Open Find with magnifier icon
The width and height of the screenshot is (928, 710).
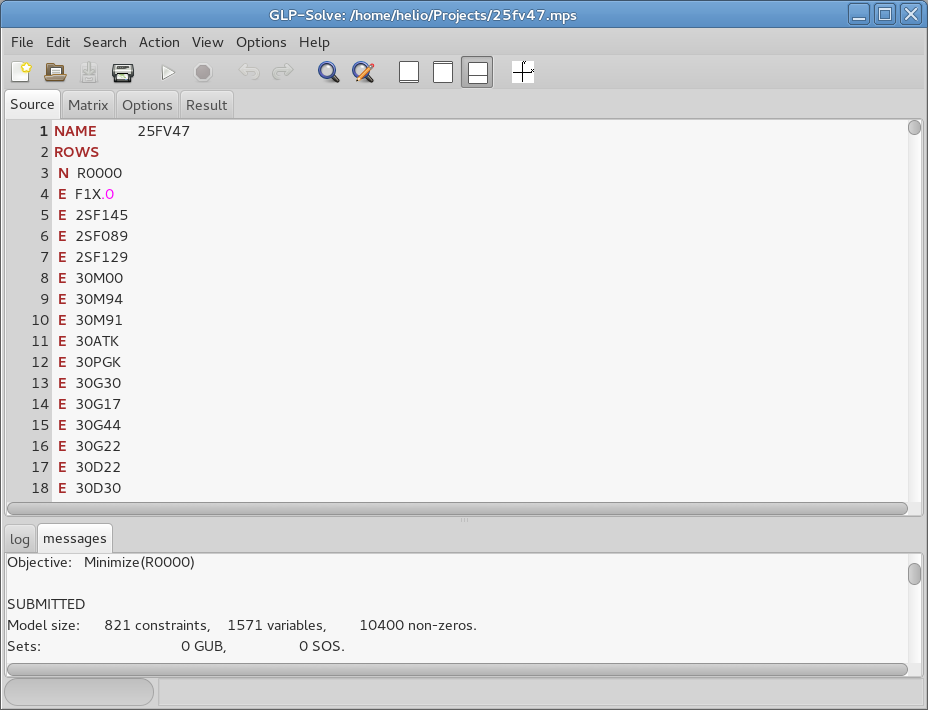coord(328,72)
